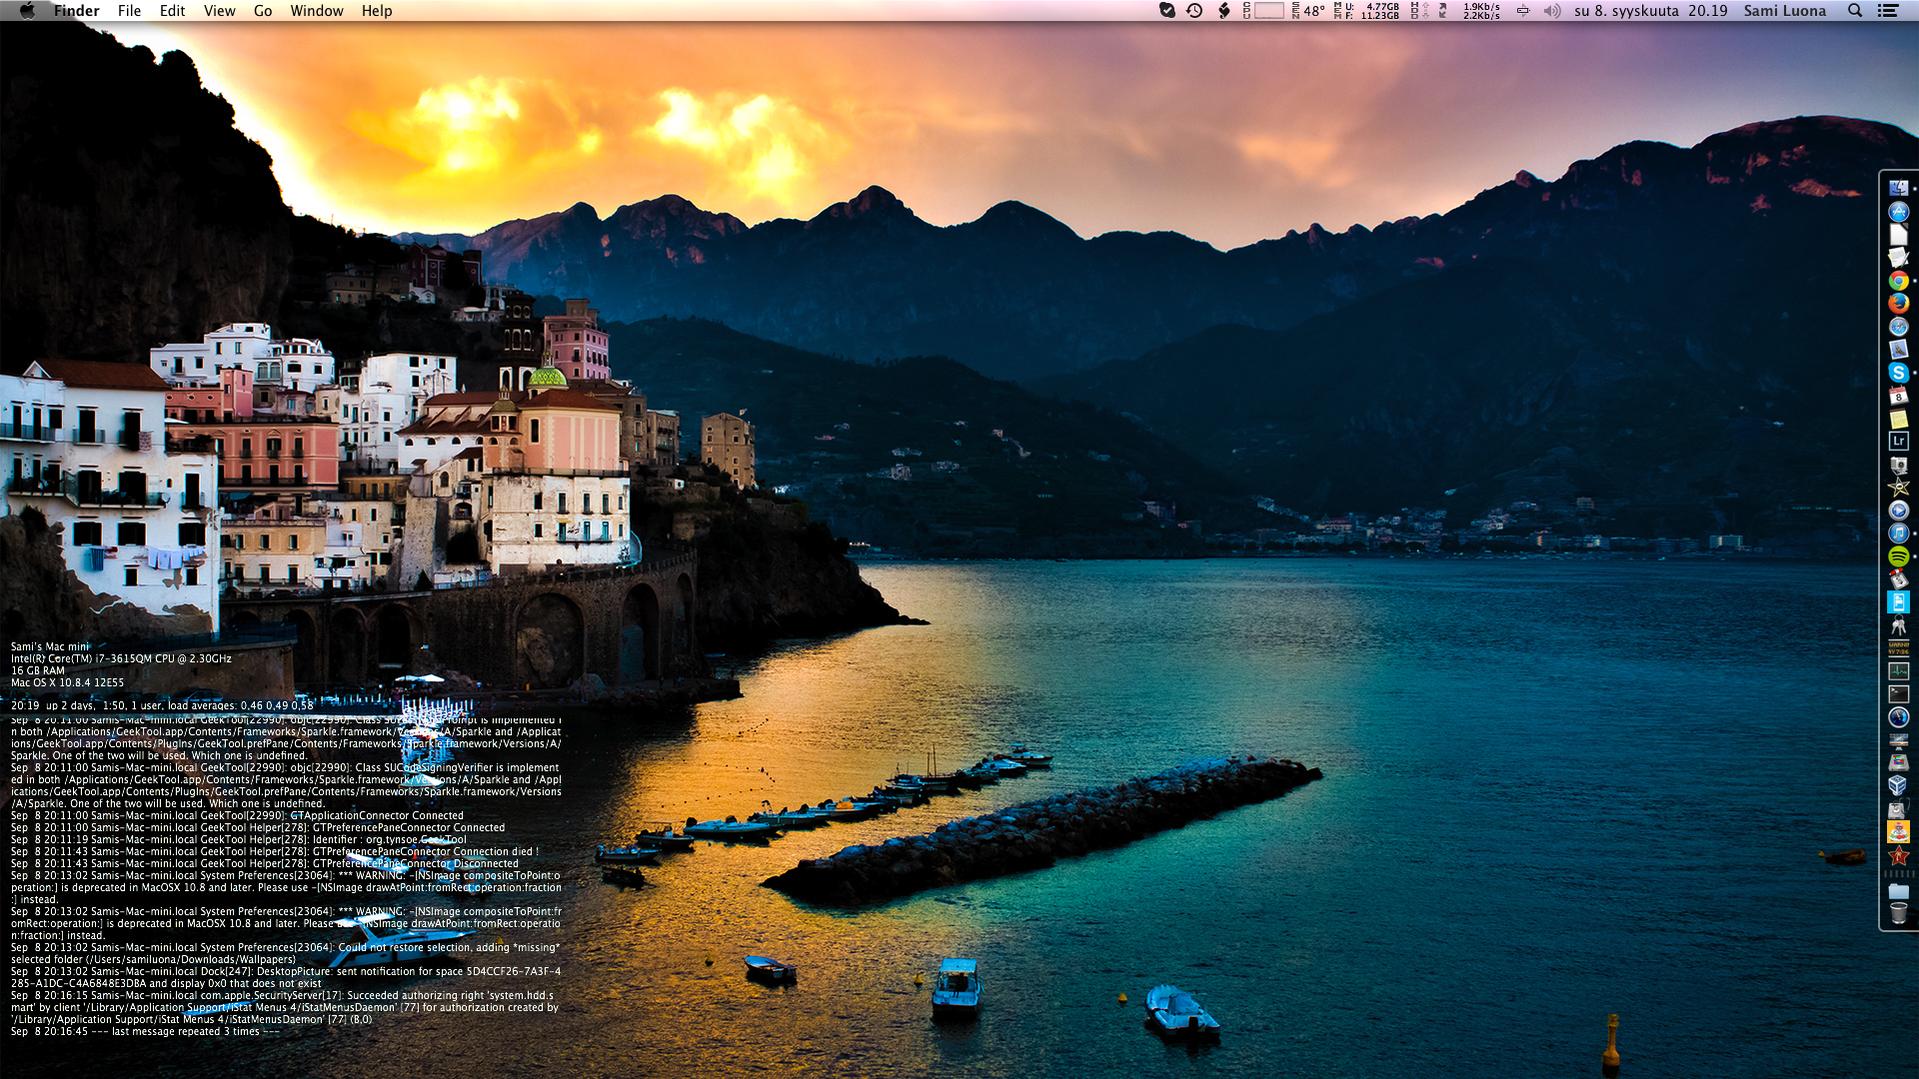Open Google Chrome from the Dock
The height and width of the screenshot is (1079, 1919).
(x=1898, y=281)
